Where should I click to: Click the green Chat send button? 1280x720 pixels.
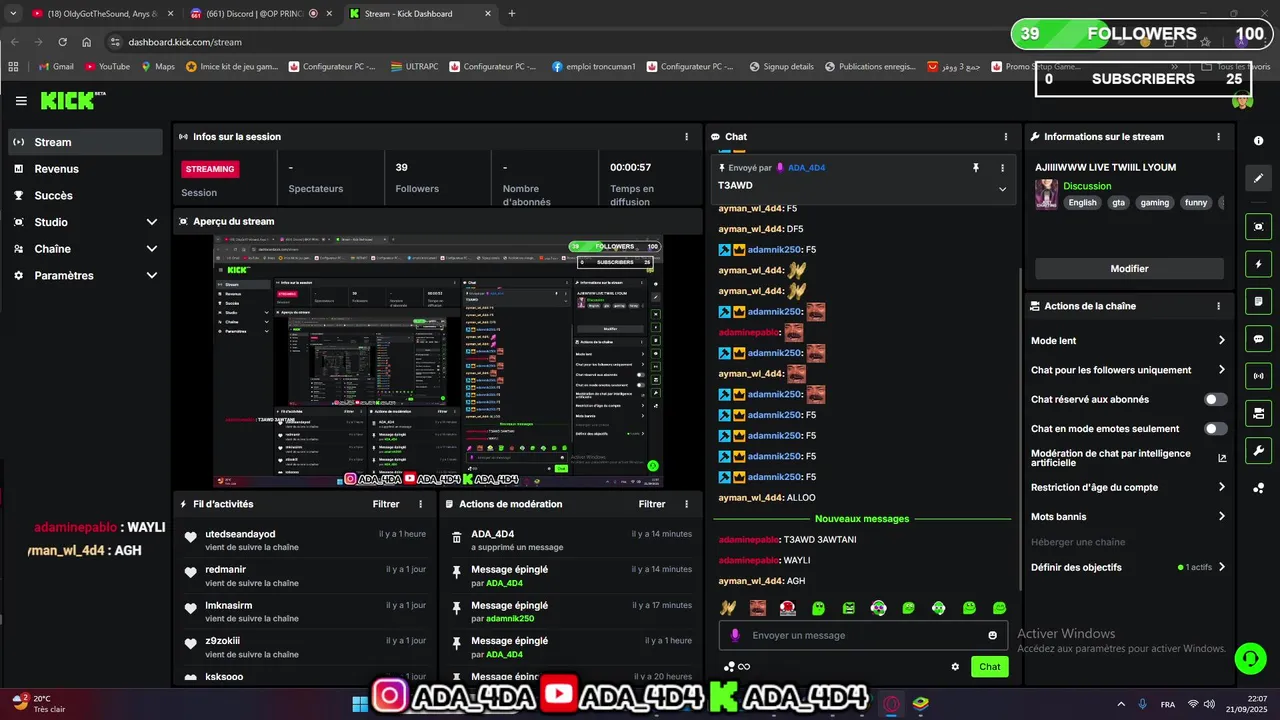(990, 667)
